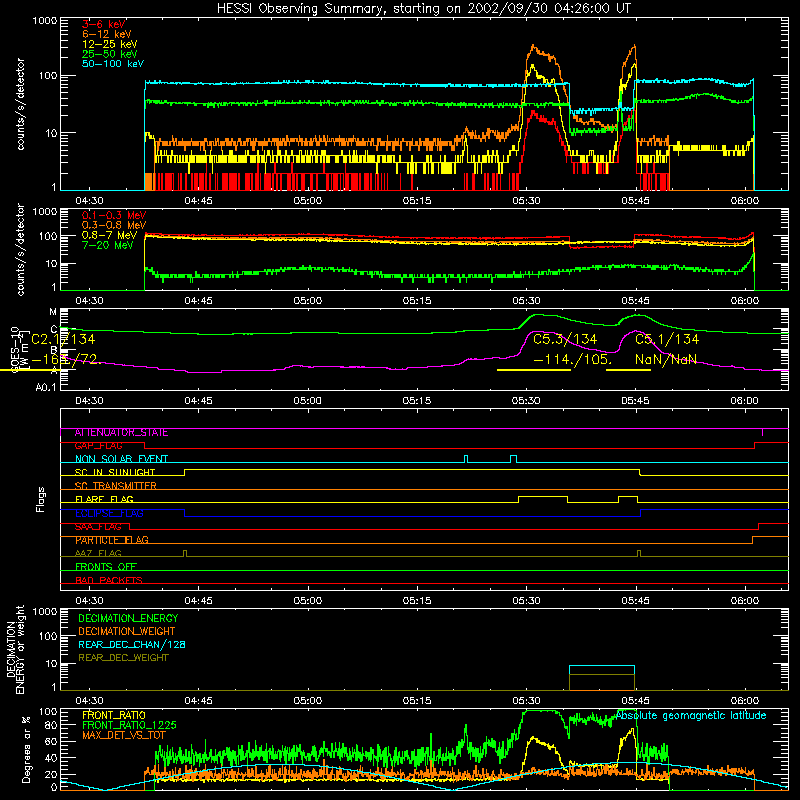Select the SC_TRANSMITTER flag label
800x800 pixels.
115,486
